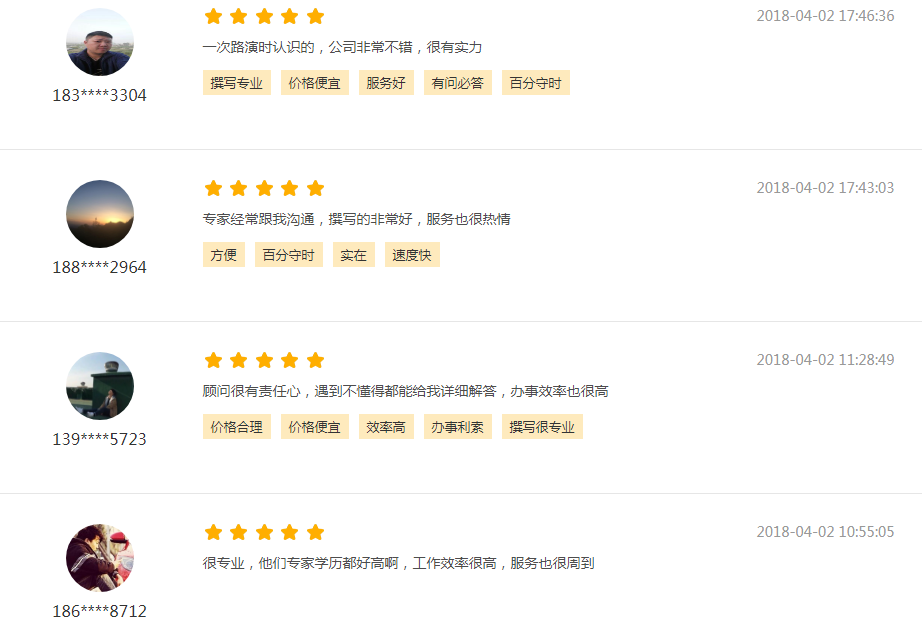This screenshot has height=636, width=922.
Task: Select the 办事利索 tag
Action: 458,427
